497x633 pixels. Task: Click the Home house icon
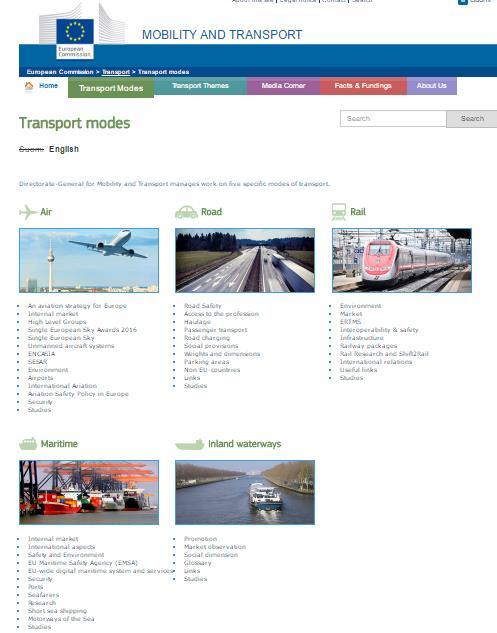coord(29,86)
